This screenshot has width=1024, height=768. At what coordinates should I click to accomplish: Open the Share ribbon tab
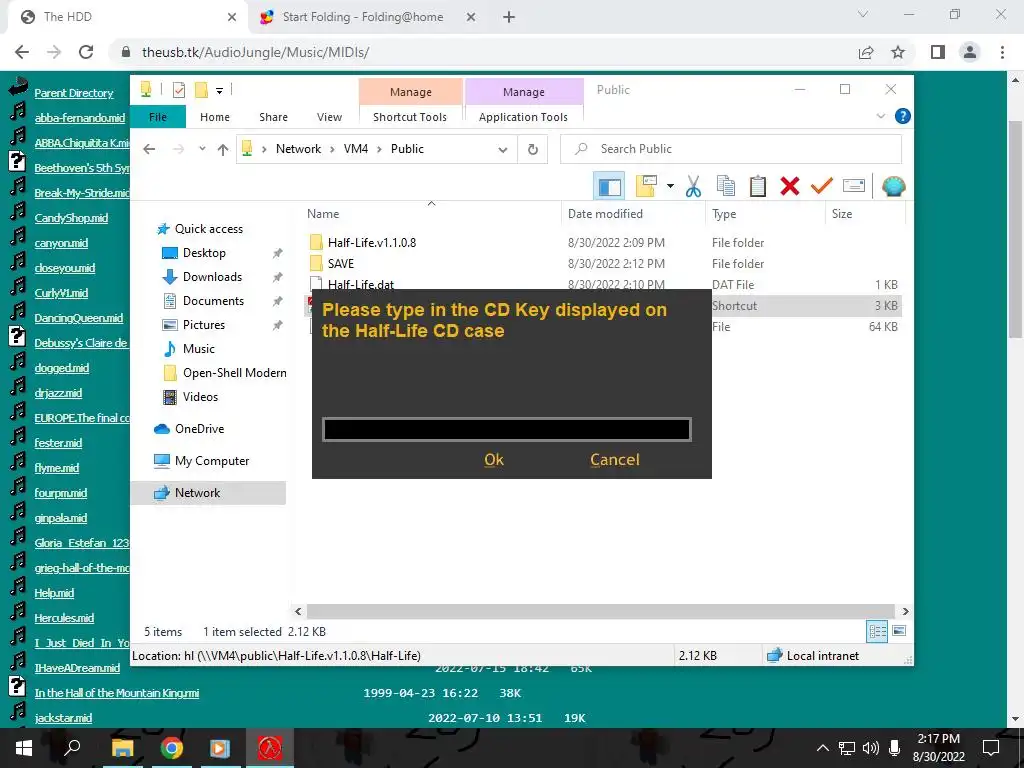pyautogui.click(x=273, y=117)
